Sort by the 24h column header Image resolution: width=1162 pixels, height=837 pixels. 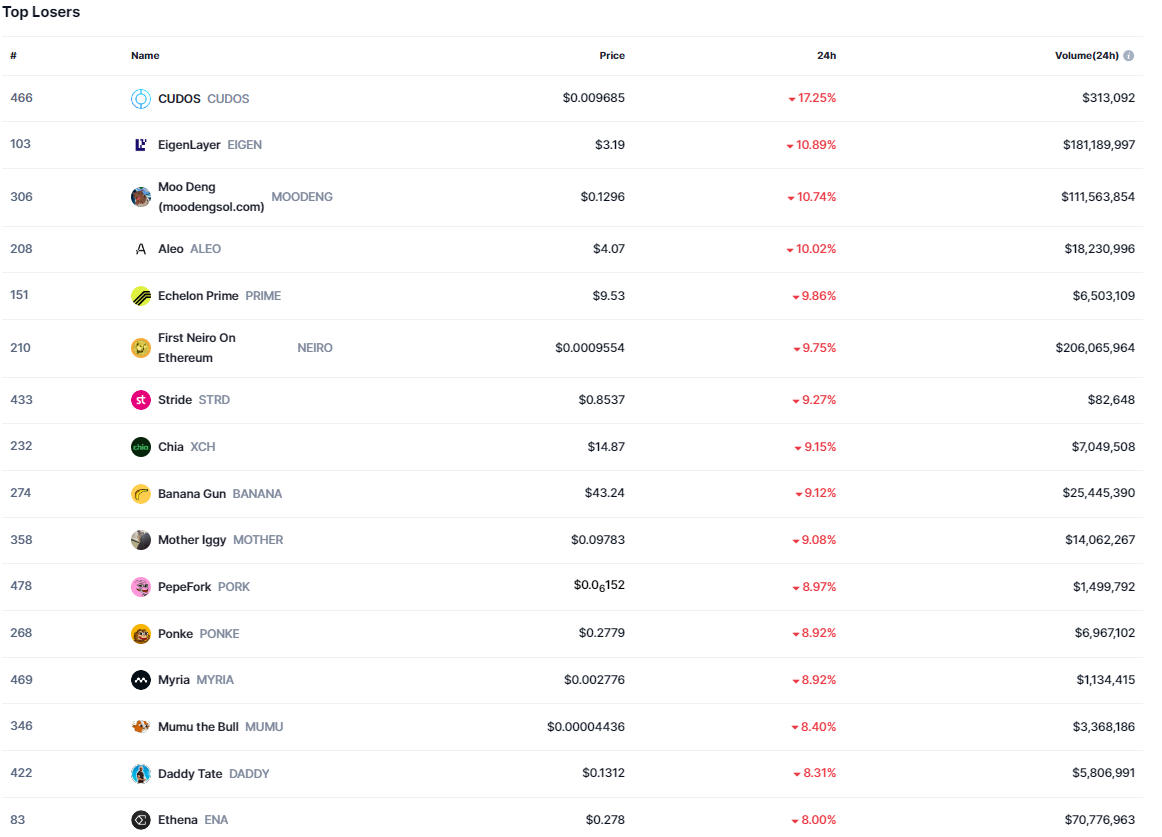[826, 56]
